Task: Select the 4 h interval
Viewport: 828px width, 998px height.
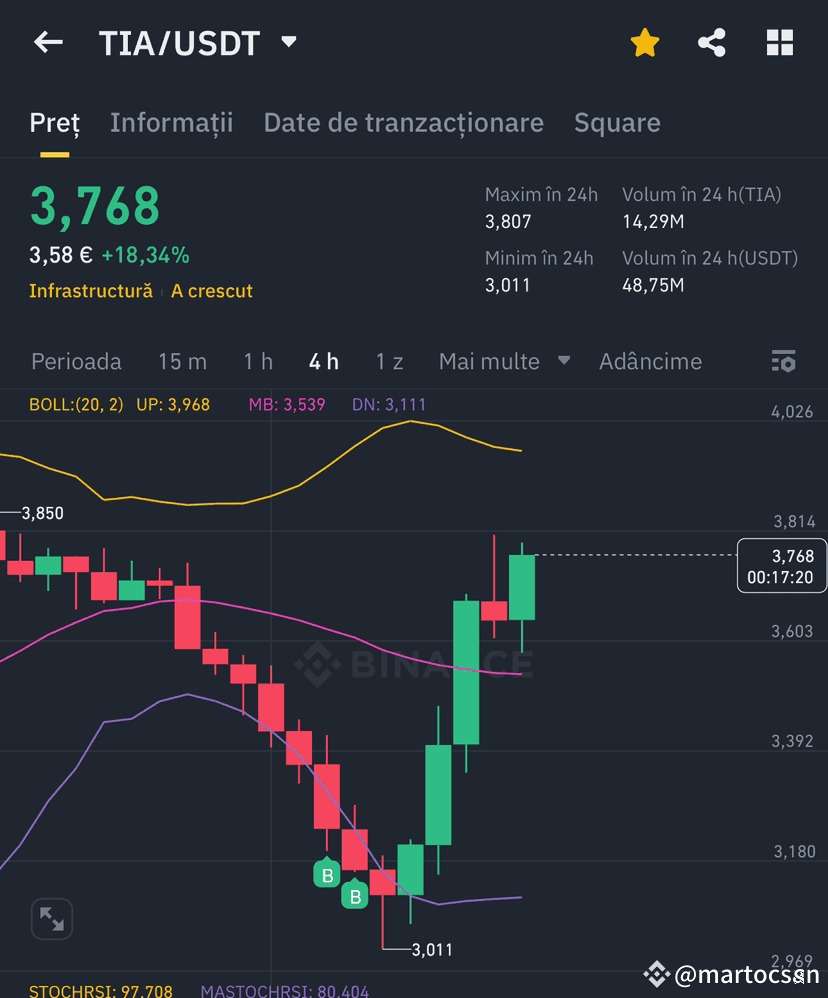Action: [x=323, y=362]
